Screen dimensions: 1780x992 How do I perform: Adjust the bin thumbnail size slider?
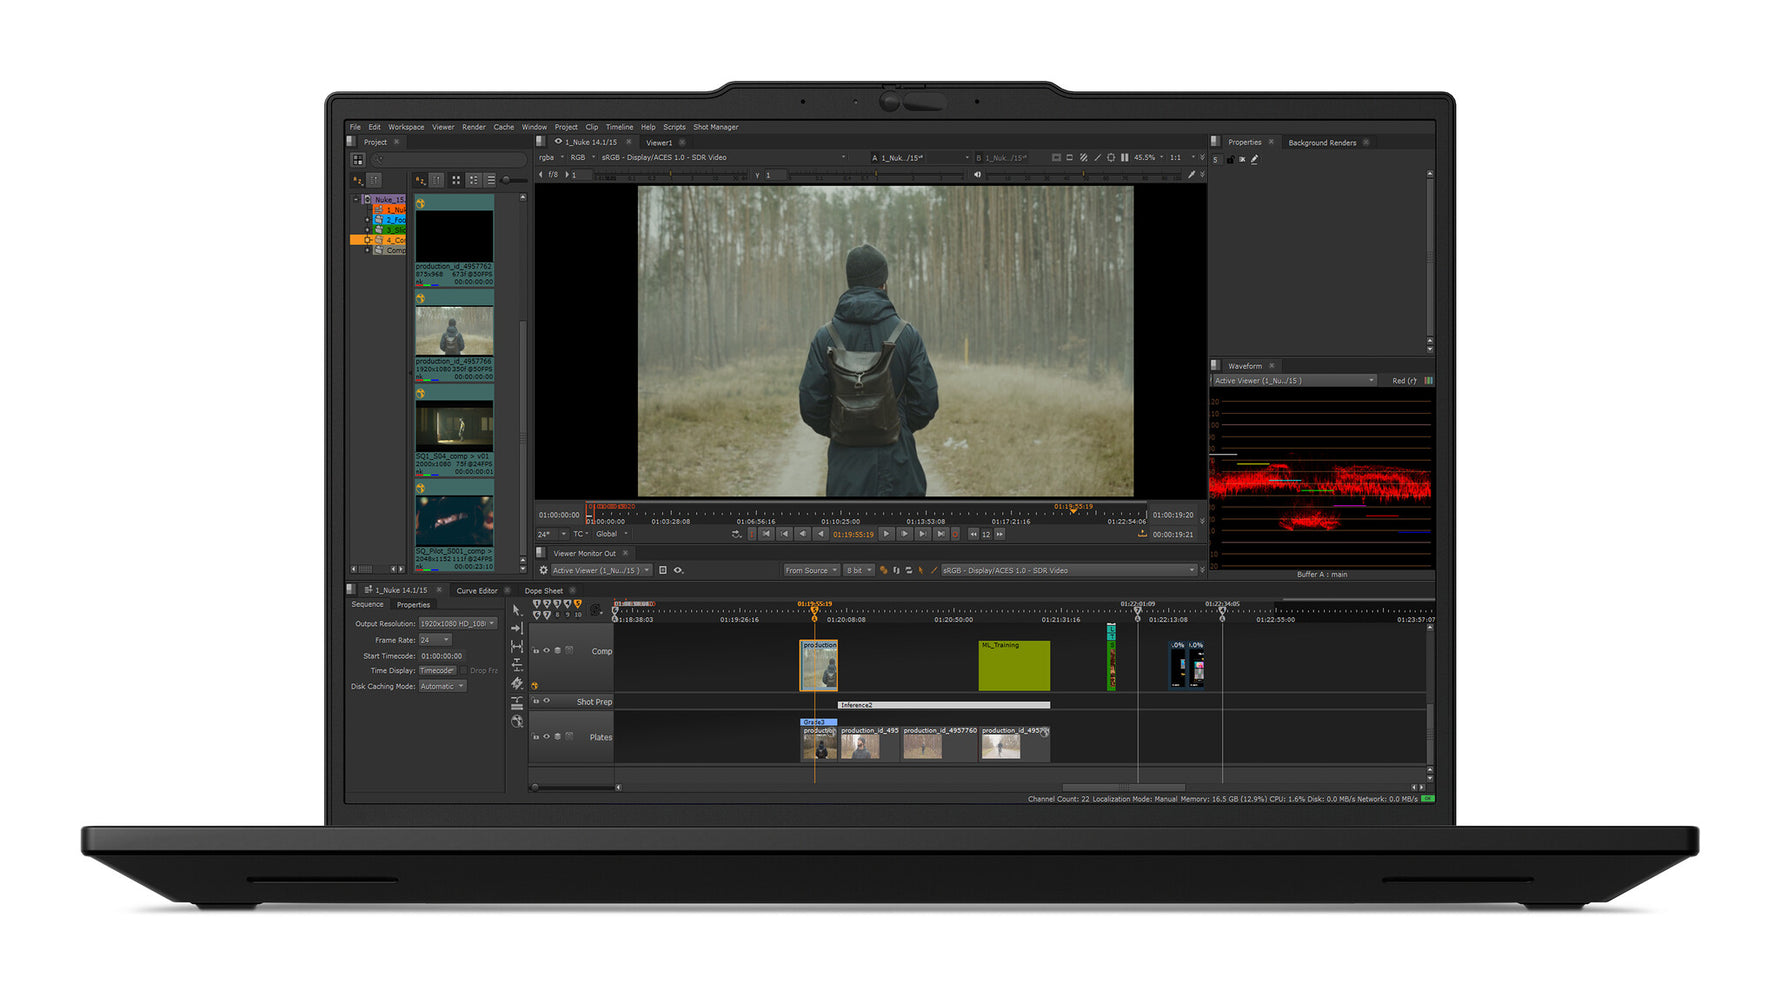508,180
